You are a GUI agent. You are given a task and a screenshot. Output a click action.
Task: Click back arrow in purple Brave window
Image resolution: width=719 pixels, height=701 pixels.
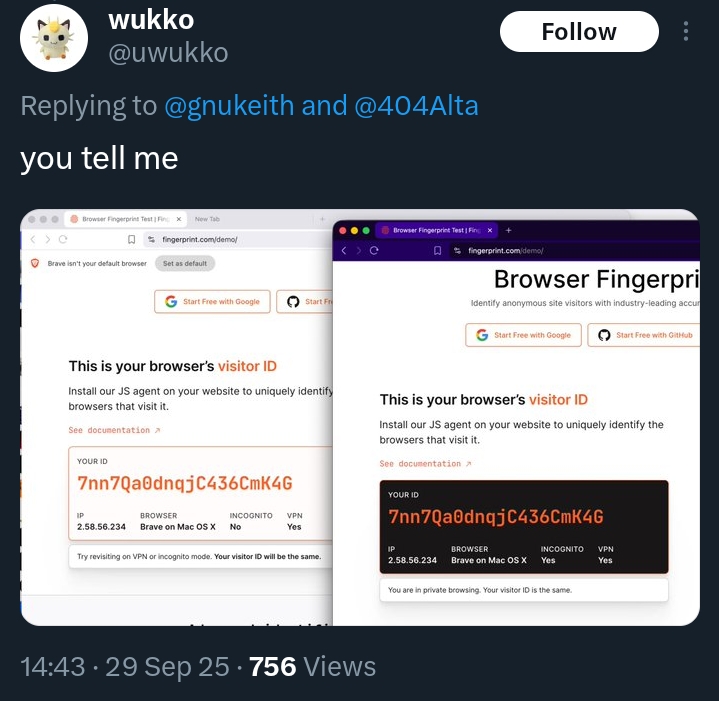point(344,250)
